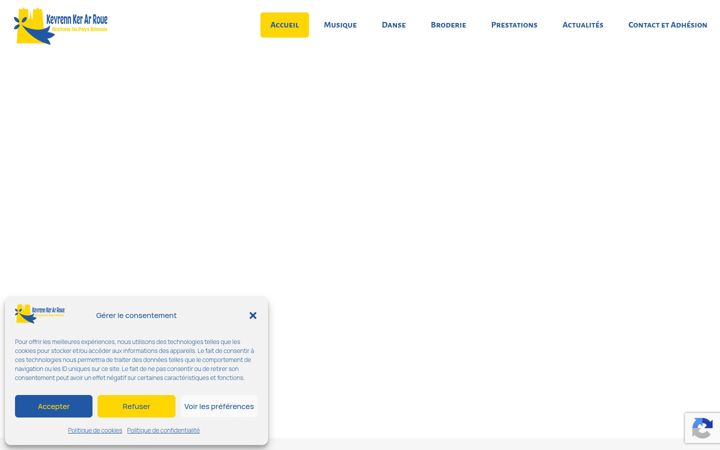The height and width of the screenshot is (450, 720).
Task: Accept cookies with the Accepter button
Action: (54, 406)
